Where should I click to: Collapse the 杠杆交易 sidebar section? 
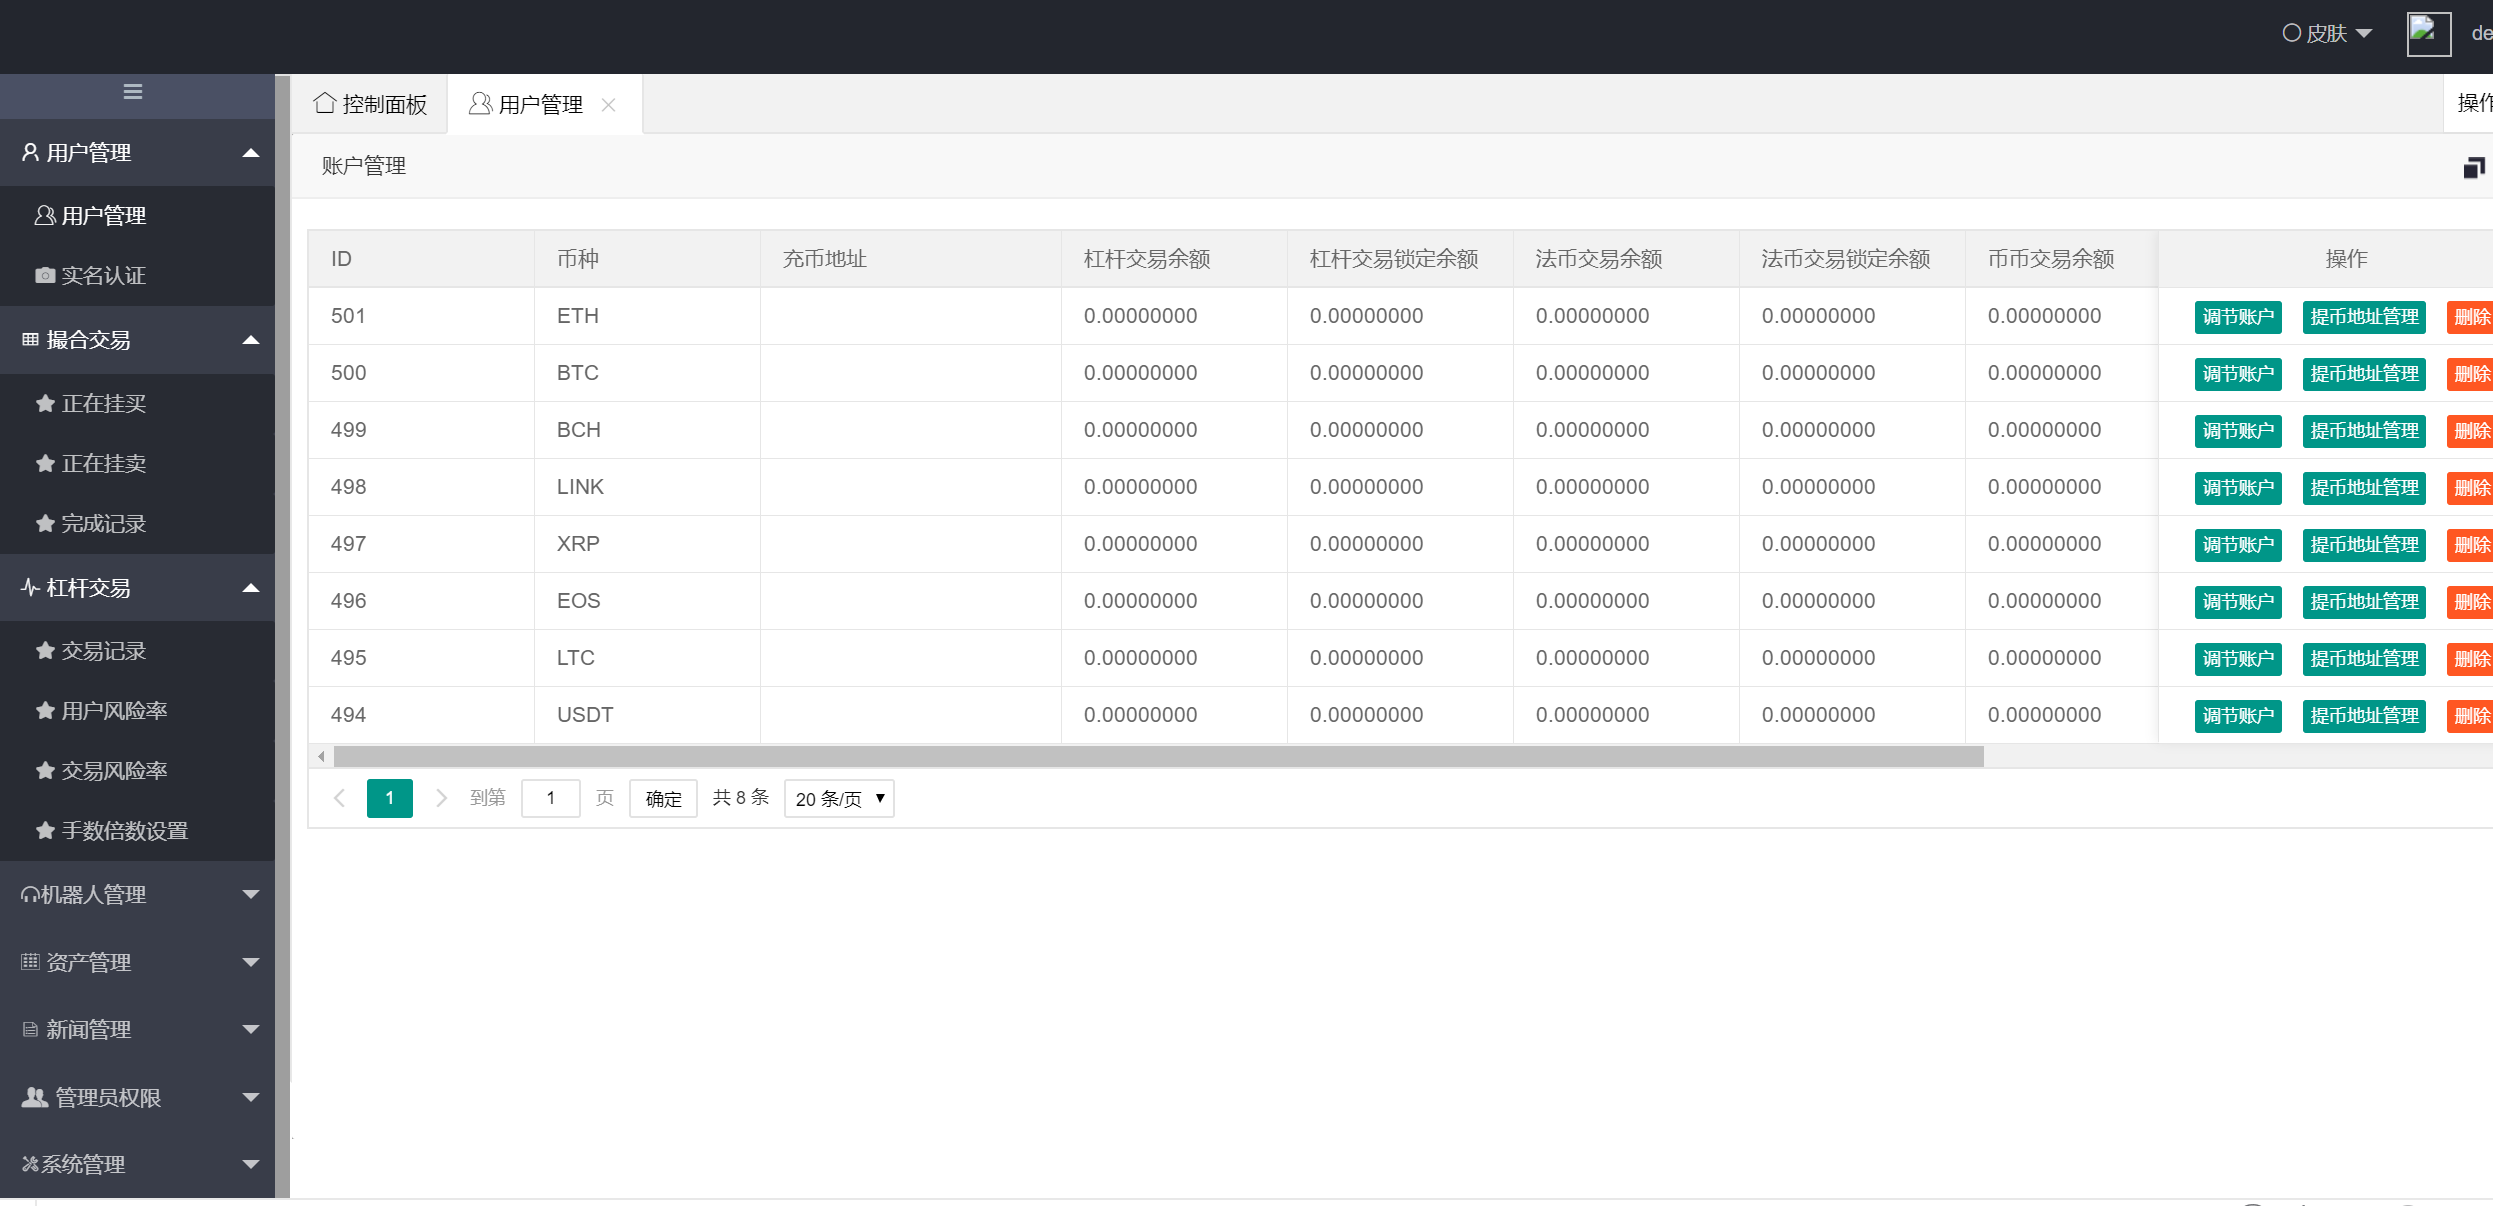[x=138, y=588]
